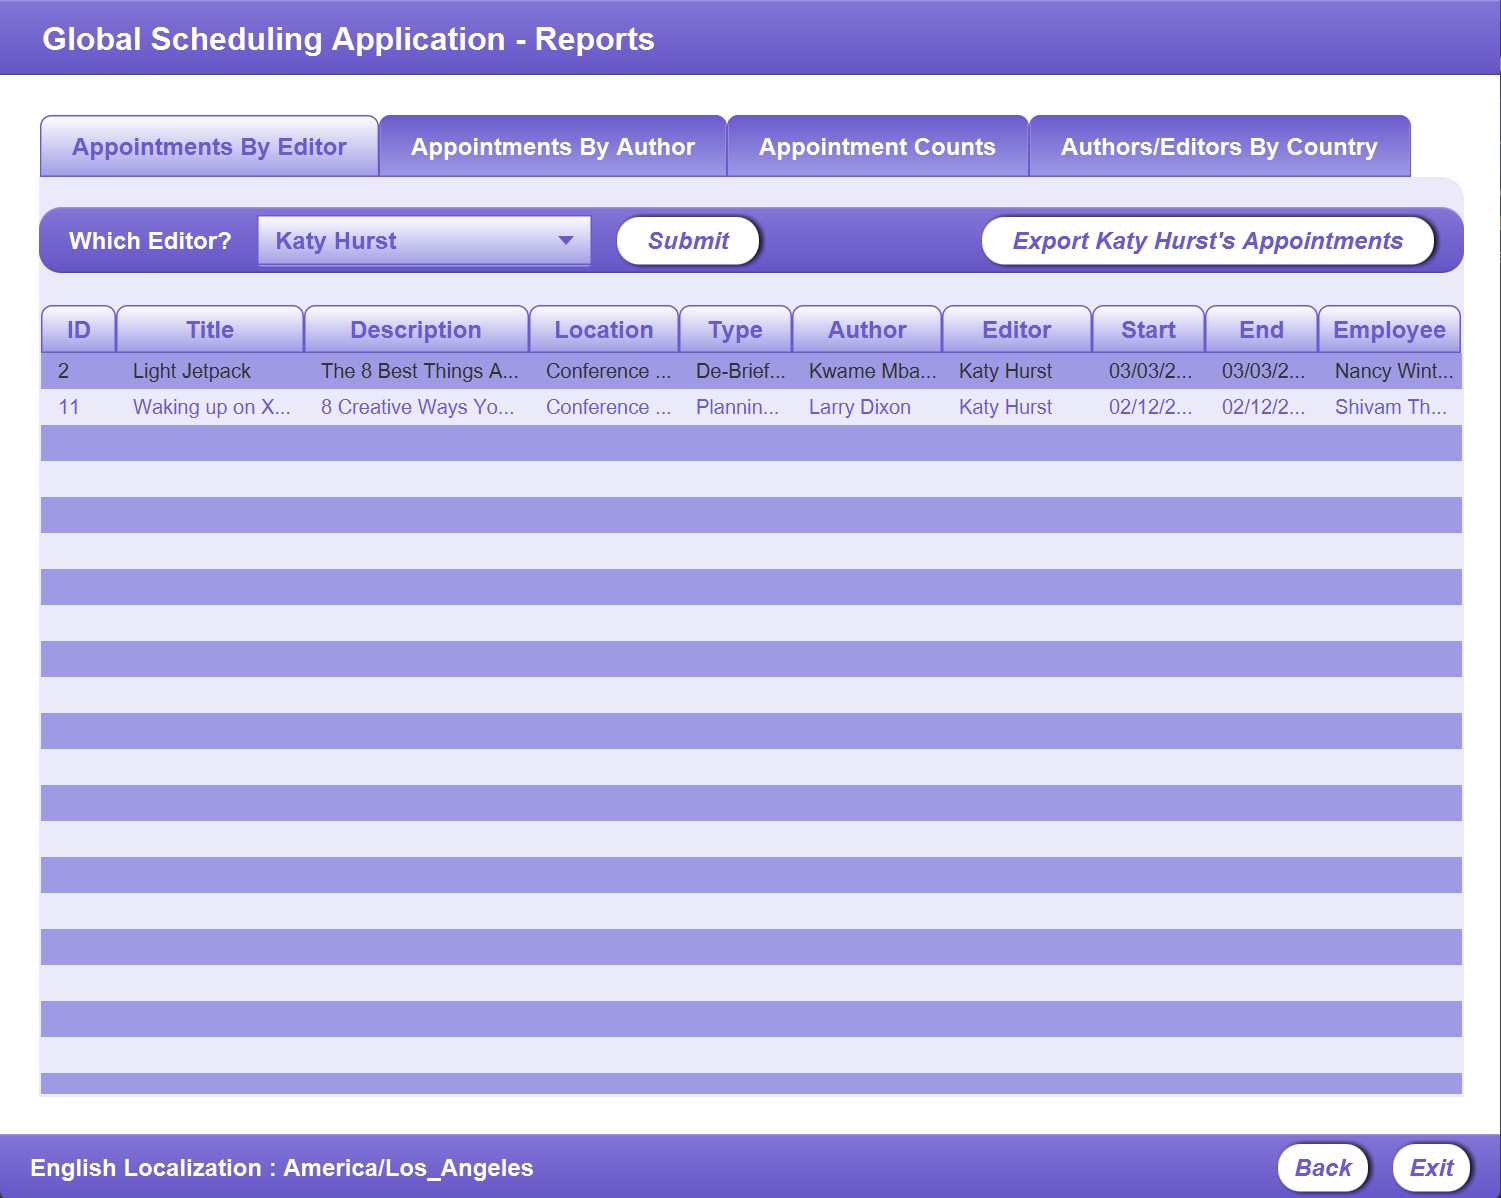The image size is (1501, 1198).
Task: Click the Title column header
Action: tap(211, 328)
